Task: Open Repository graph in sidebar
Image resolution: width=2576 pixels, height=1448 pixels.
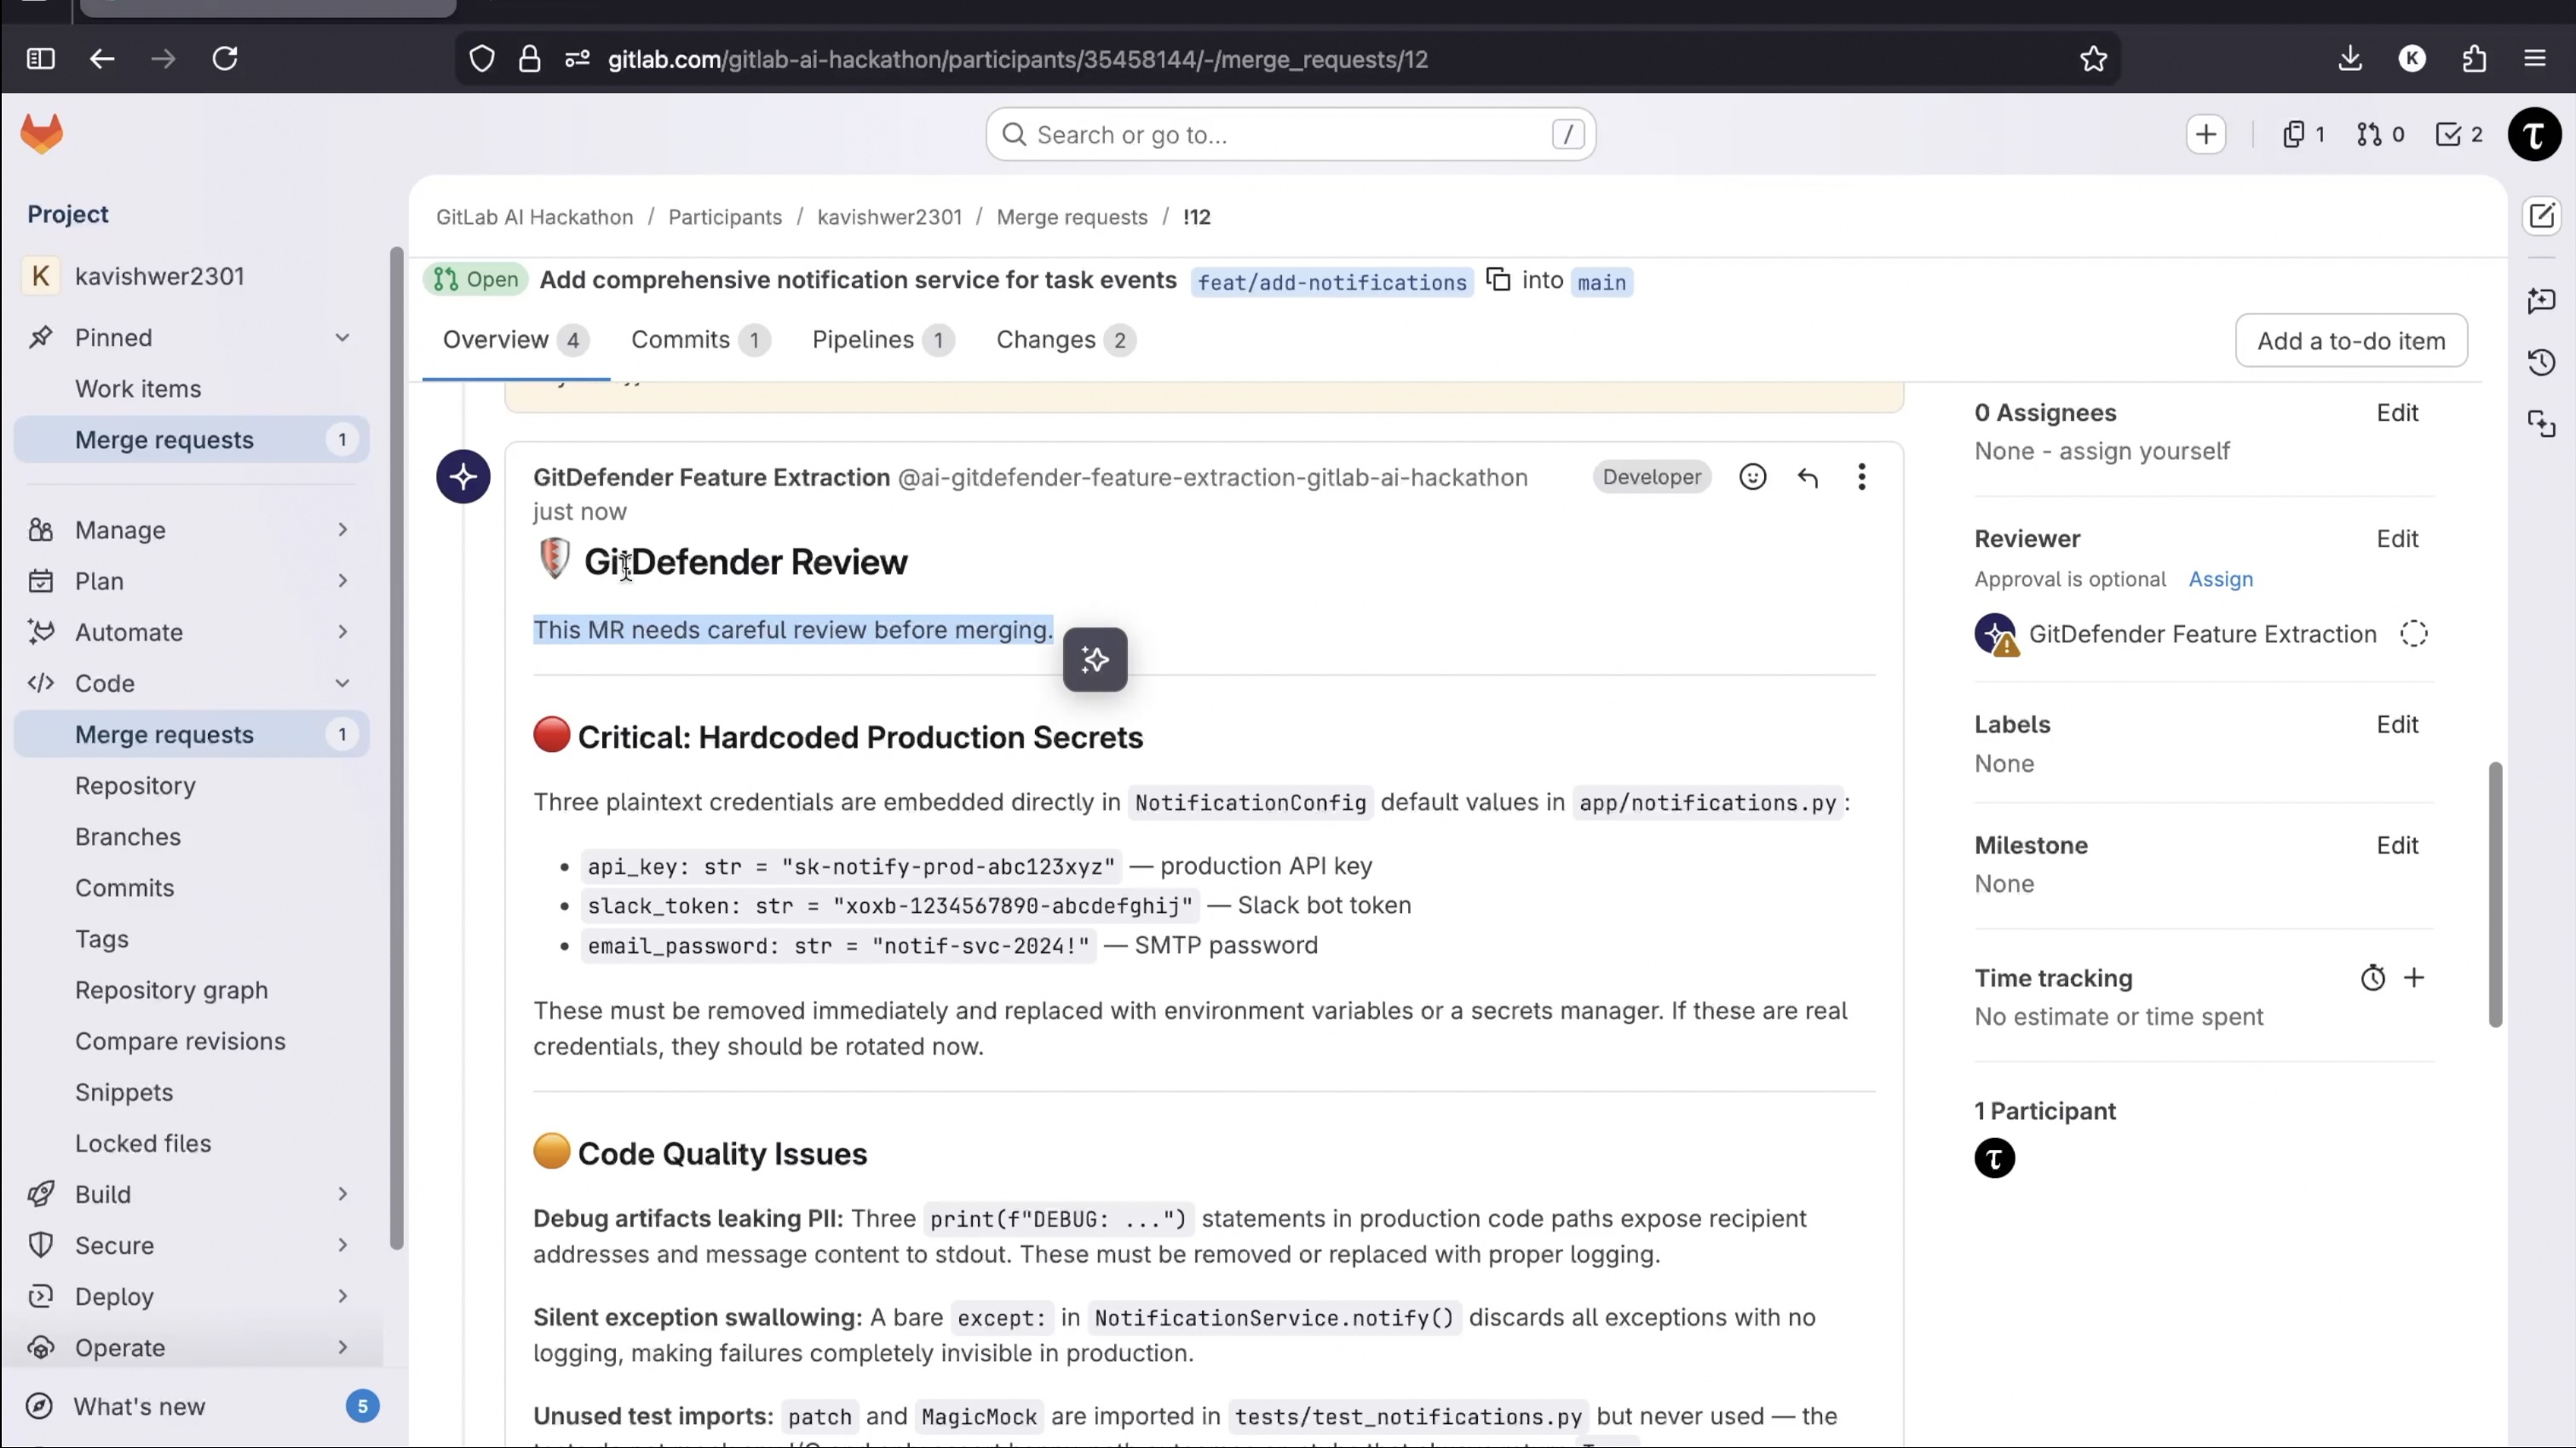Action: (171, 990)
